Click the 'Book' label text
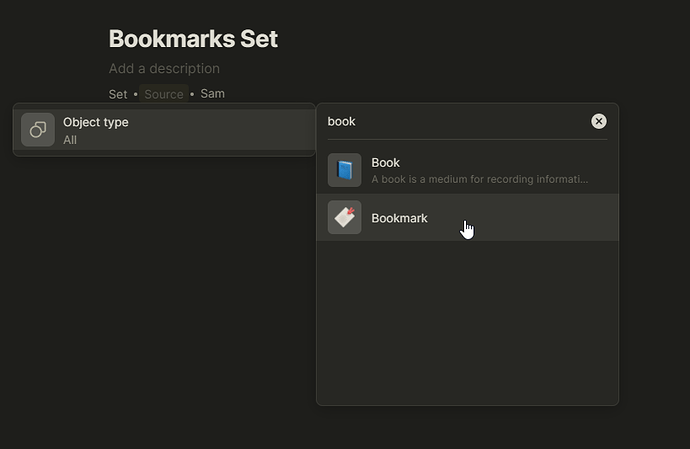Viewport: 690px width, 449px height. 385,162
